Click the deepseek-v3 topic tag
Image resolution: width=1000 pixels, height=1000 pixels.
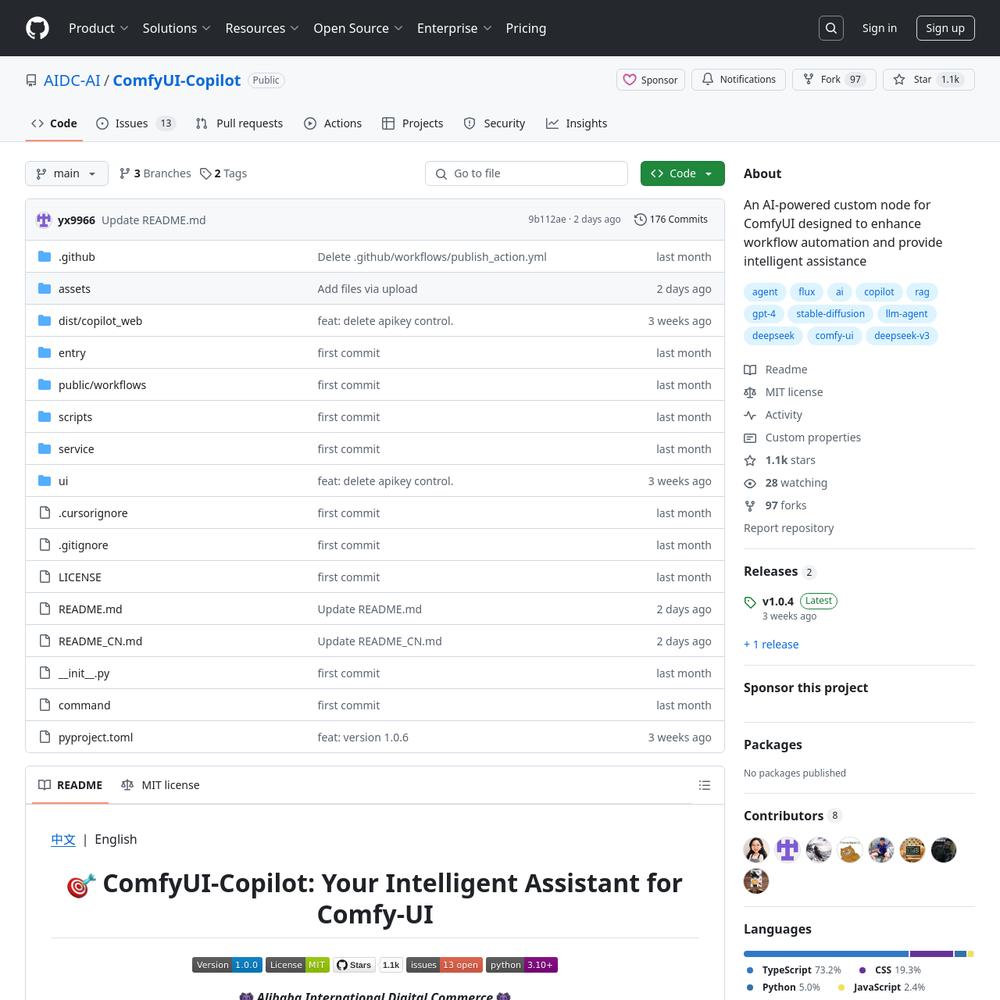(901, 335)
